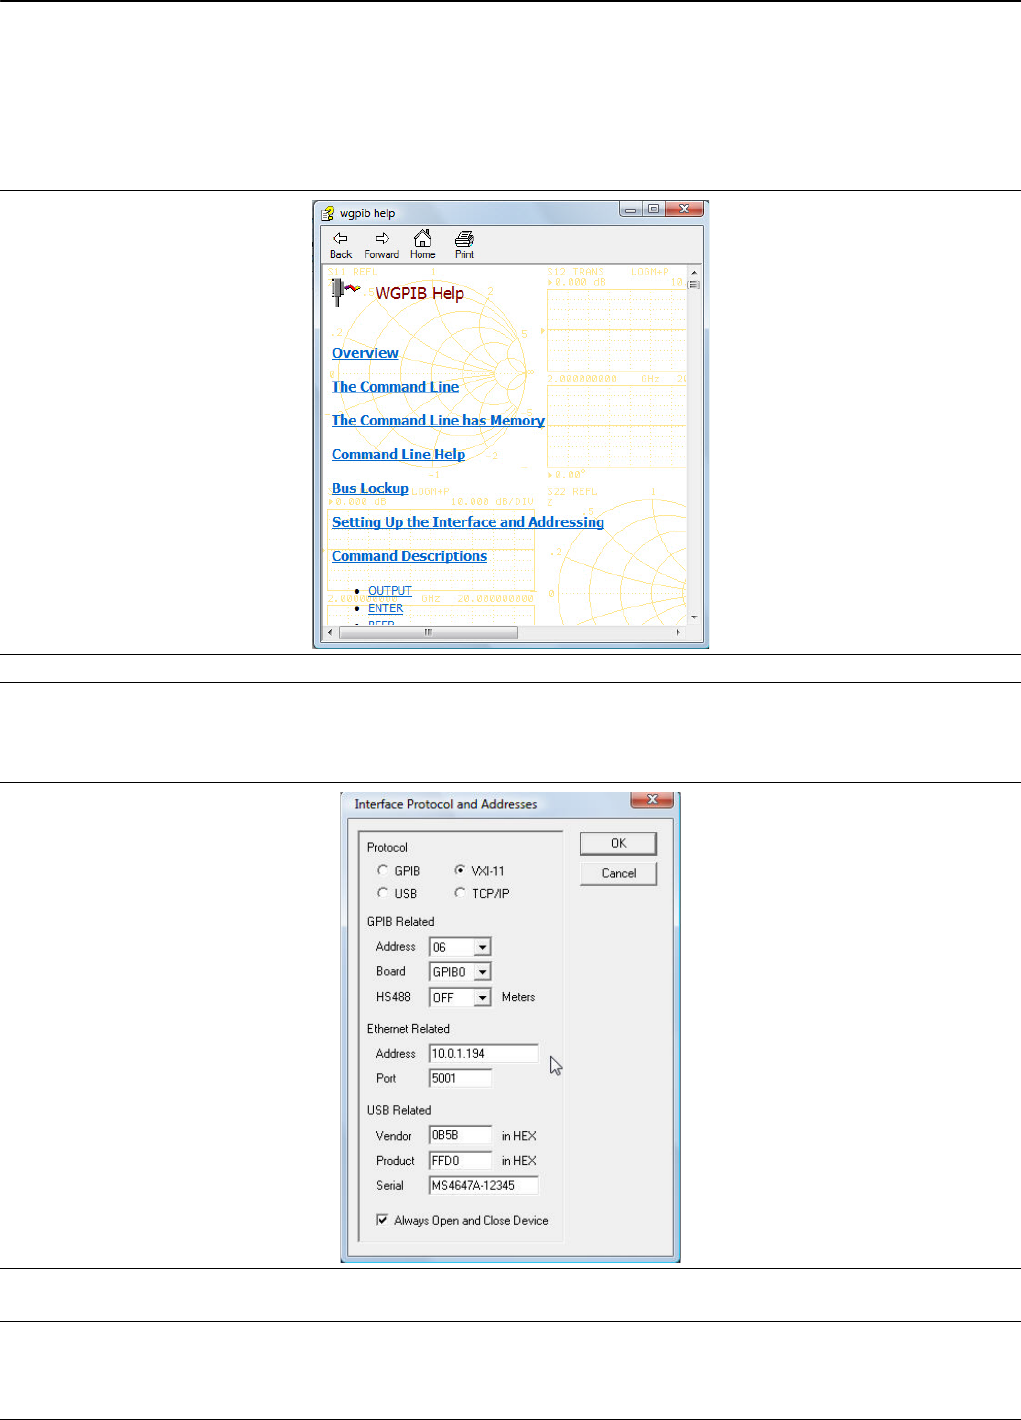The width and height of the screenshot is (1021, 1420).
Task: Open The Command Line has Memory link
Action: [438, 421]
